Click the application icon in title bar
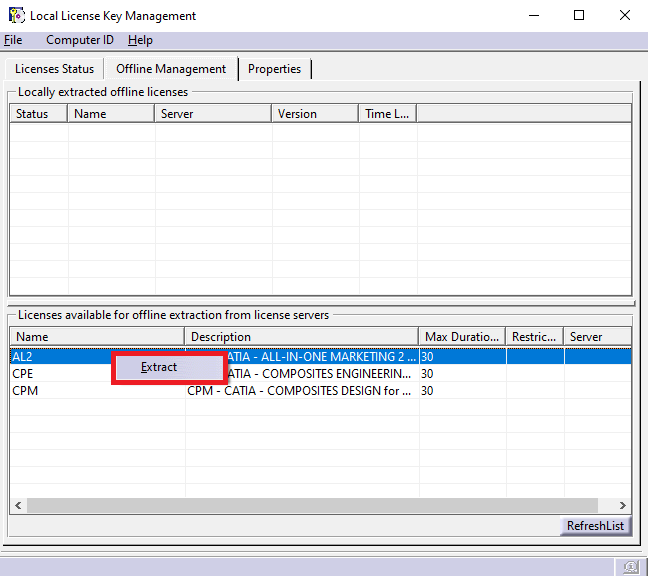648x576 pixels. tap(17, 16)
